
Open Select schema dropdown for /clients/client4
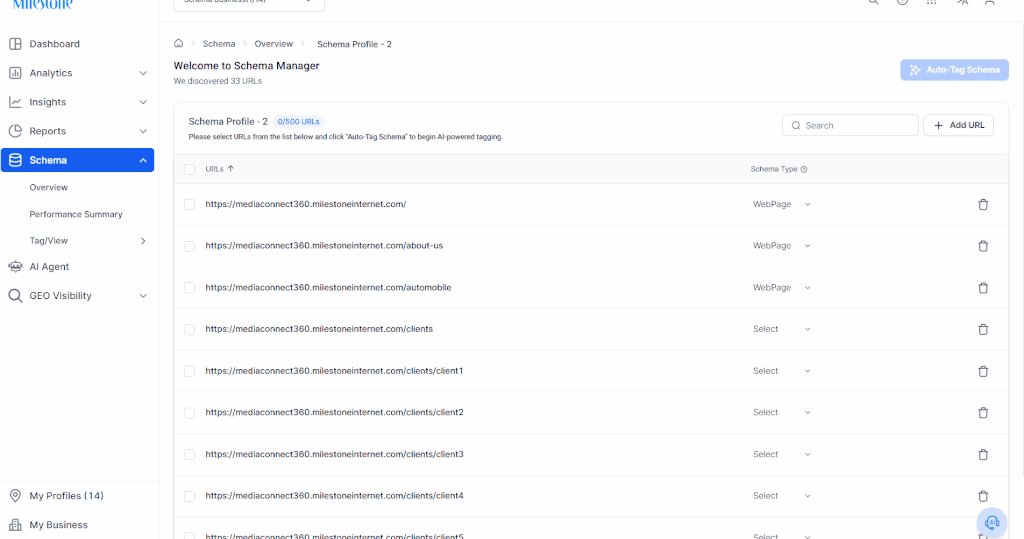click(782, 496)
